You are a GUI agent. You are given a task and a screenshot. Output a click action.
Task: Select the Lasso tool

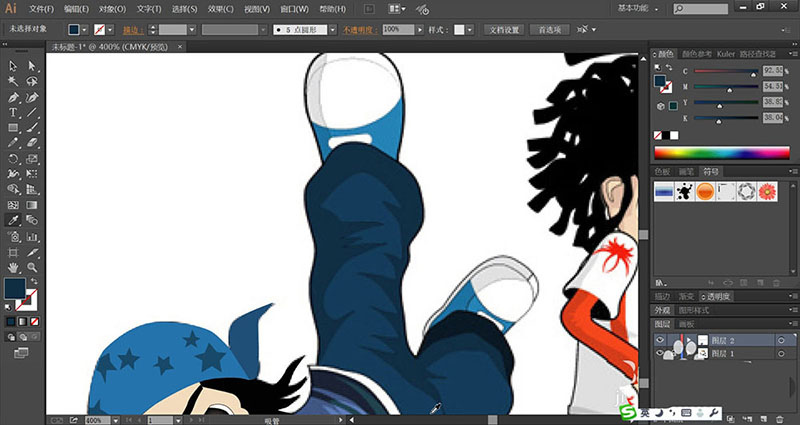point(32,82)
